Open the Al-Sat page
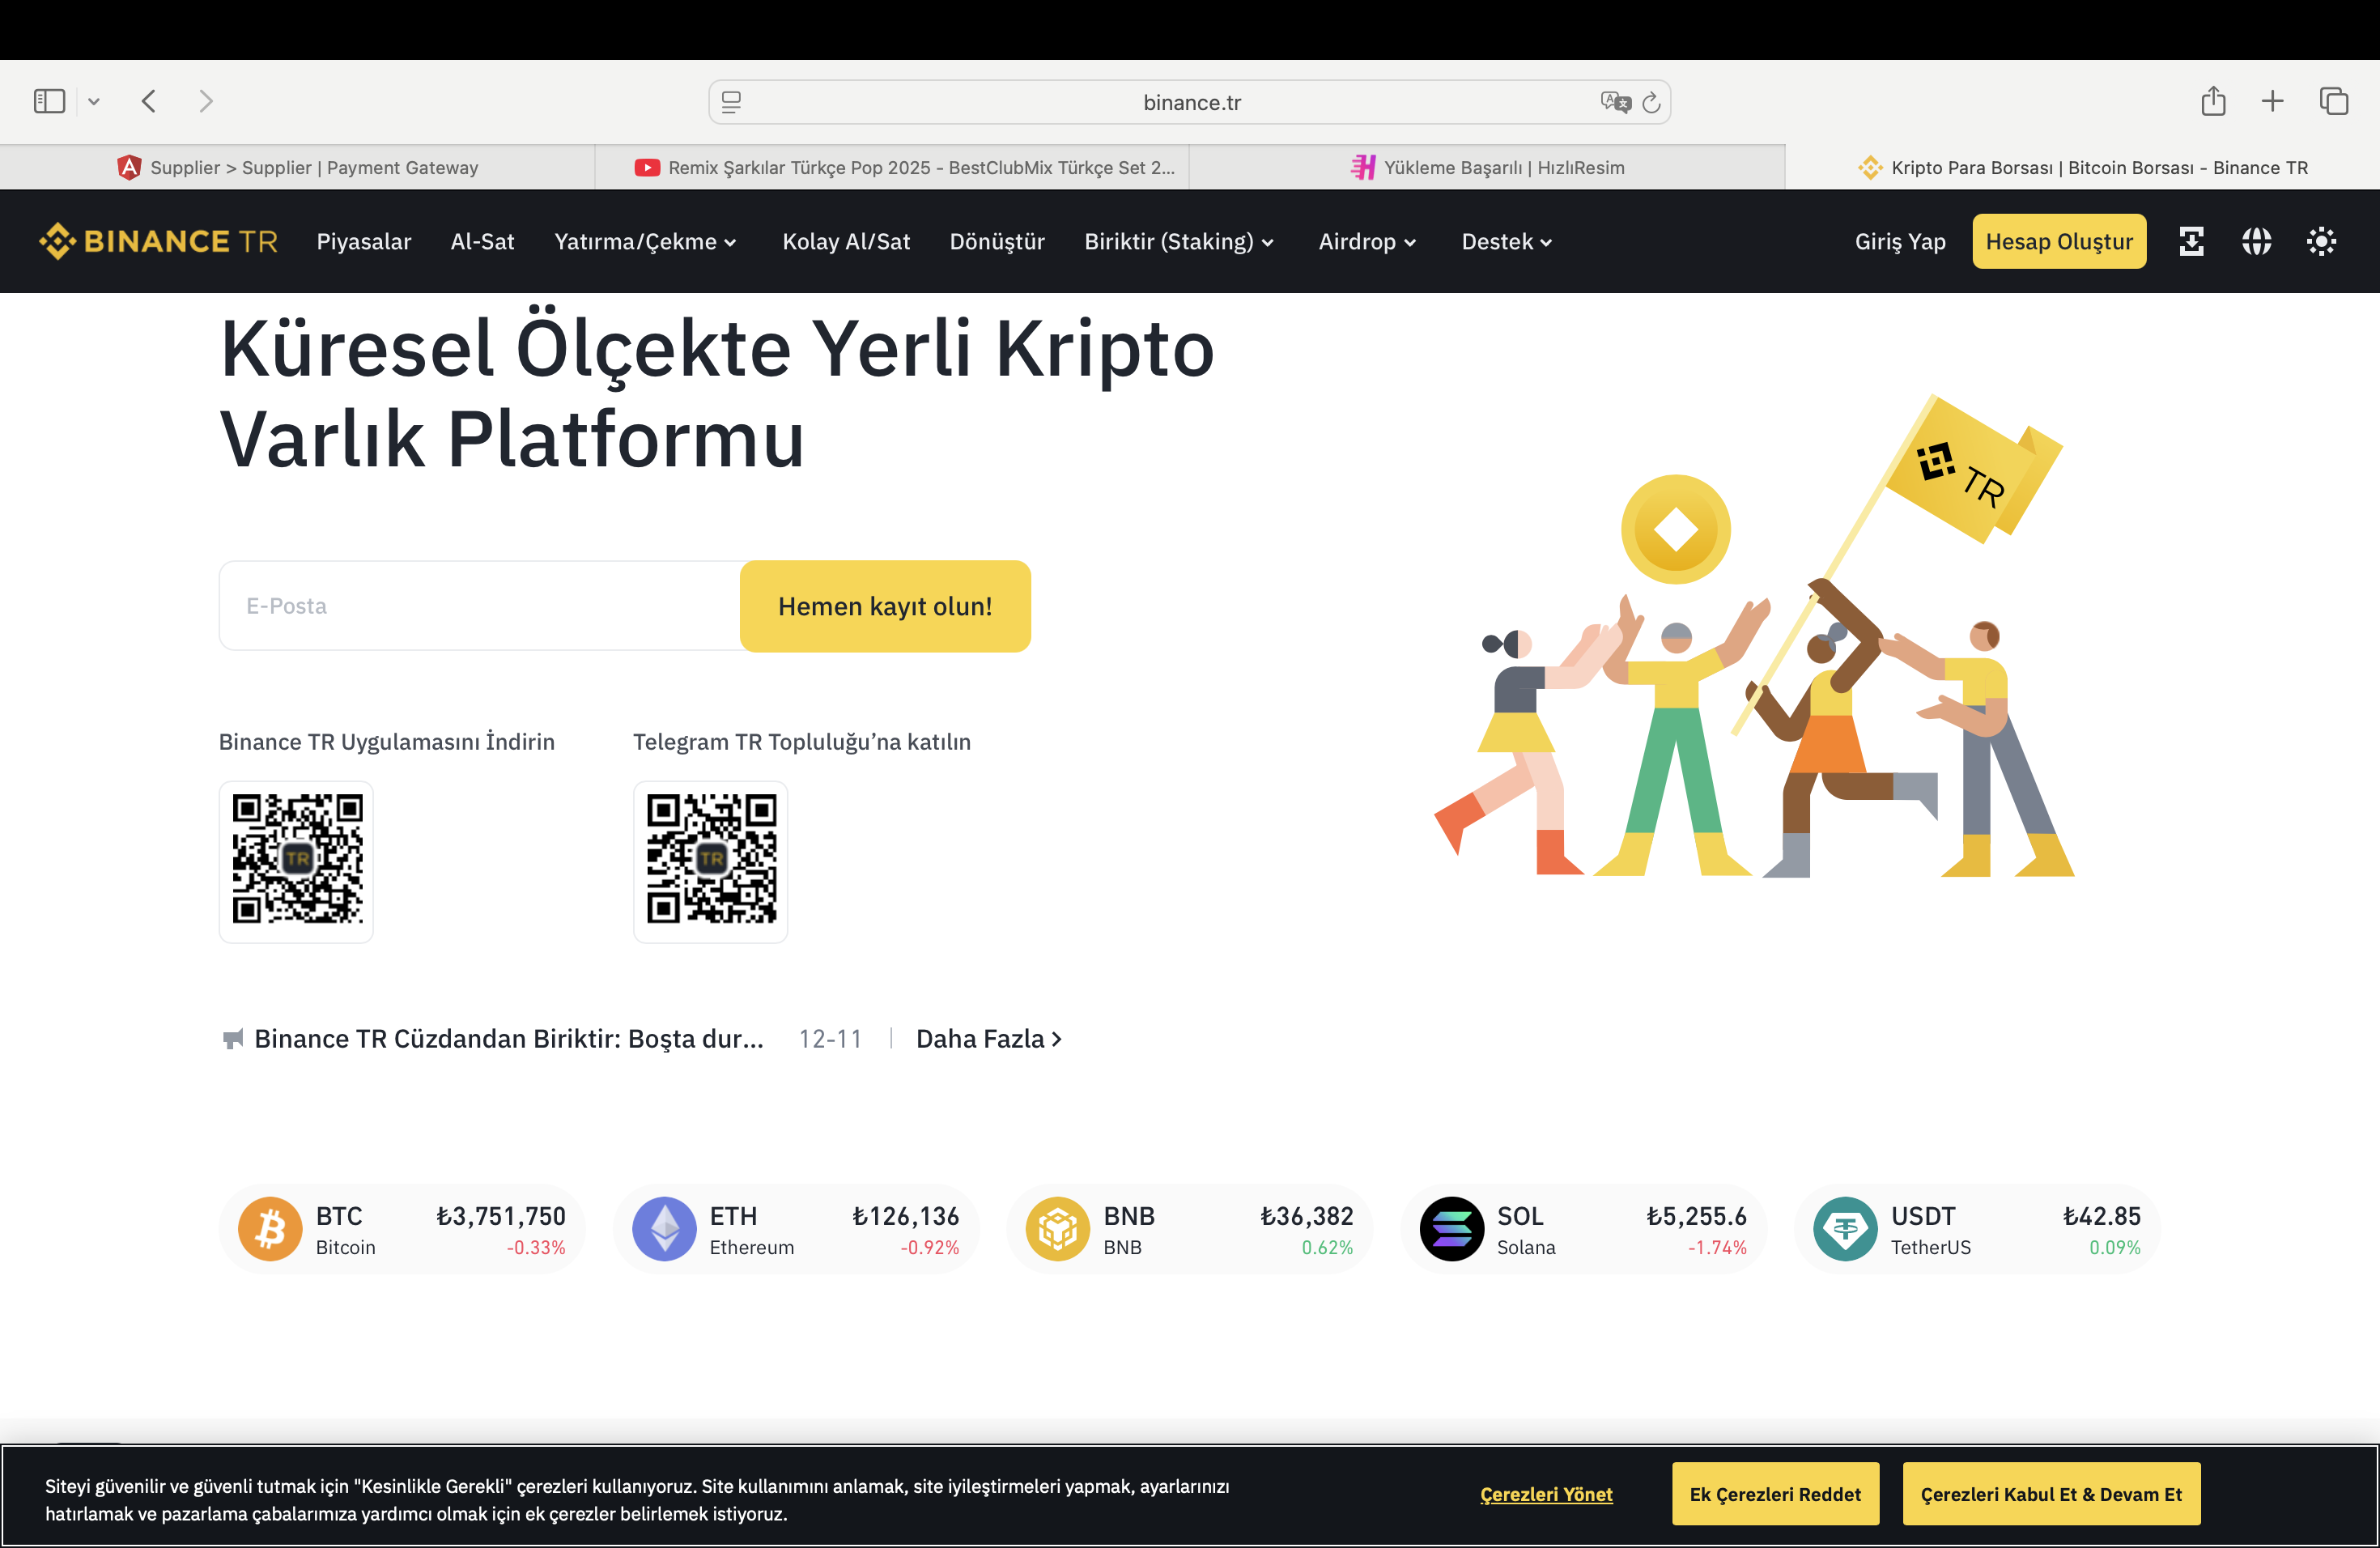The width and height of the screenshot is (2380, 1548). click(482, 241)
